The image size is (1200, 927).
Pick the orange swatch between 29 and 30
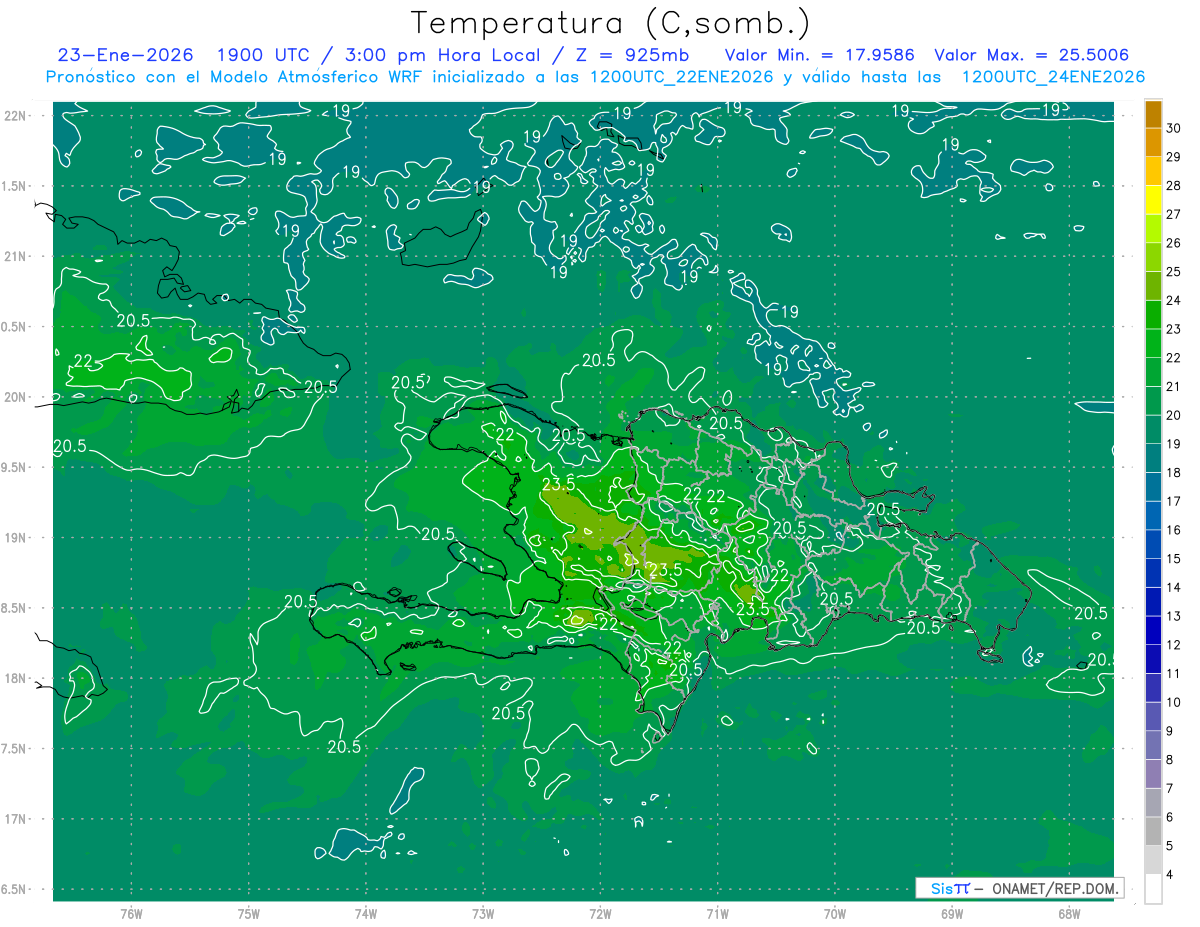(1153, 142)
